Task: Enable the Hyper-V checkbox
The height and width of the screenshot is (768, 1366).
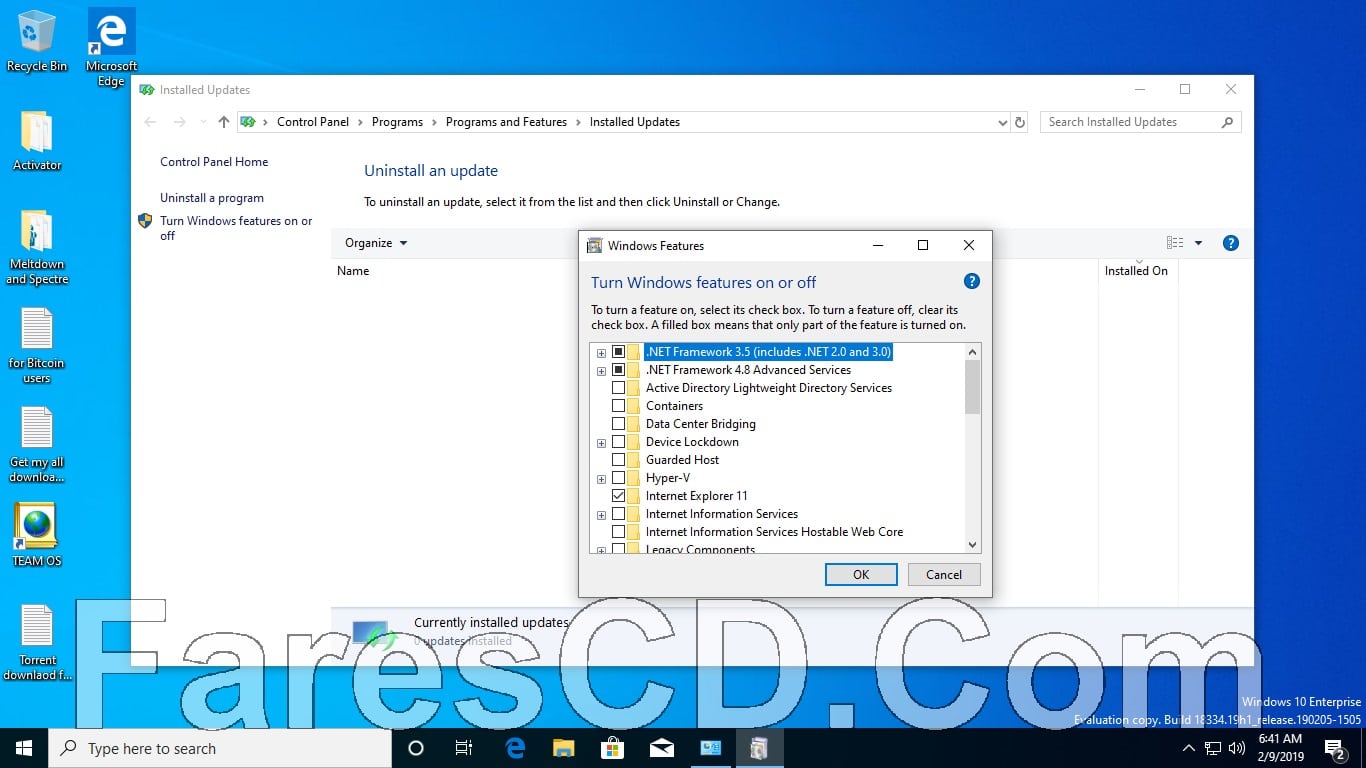Action: [618, 478]
